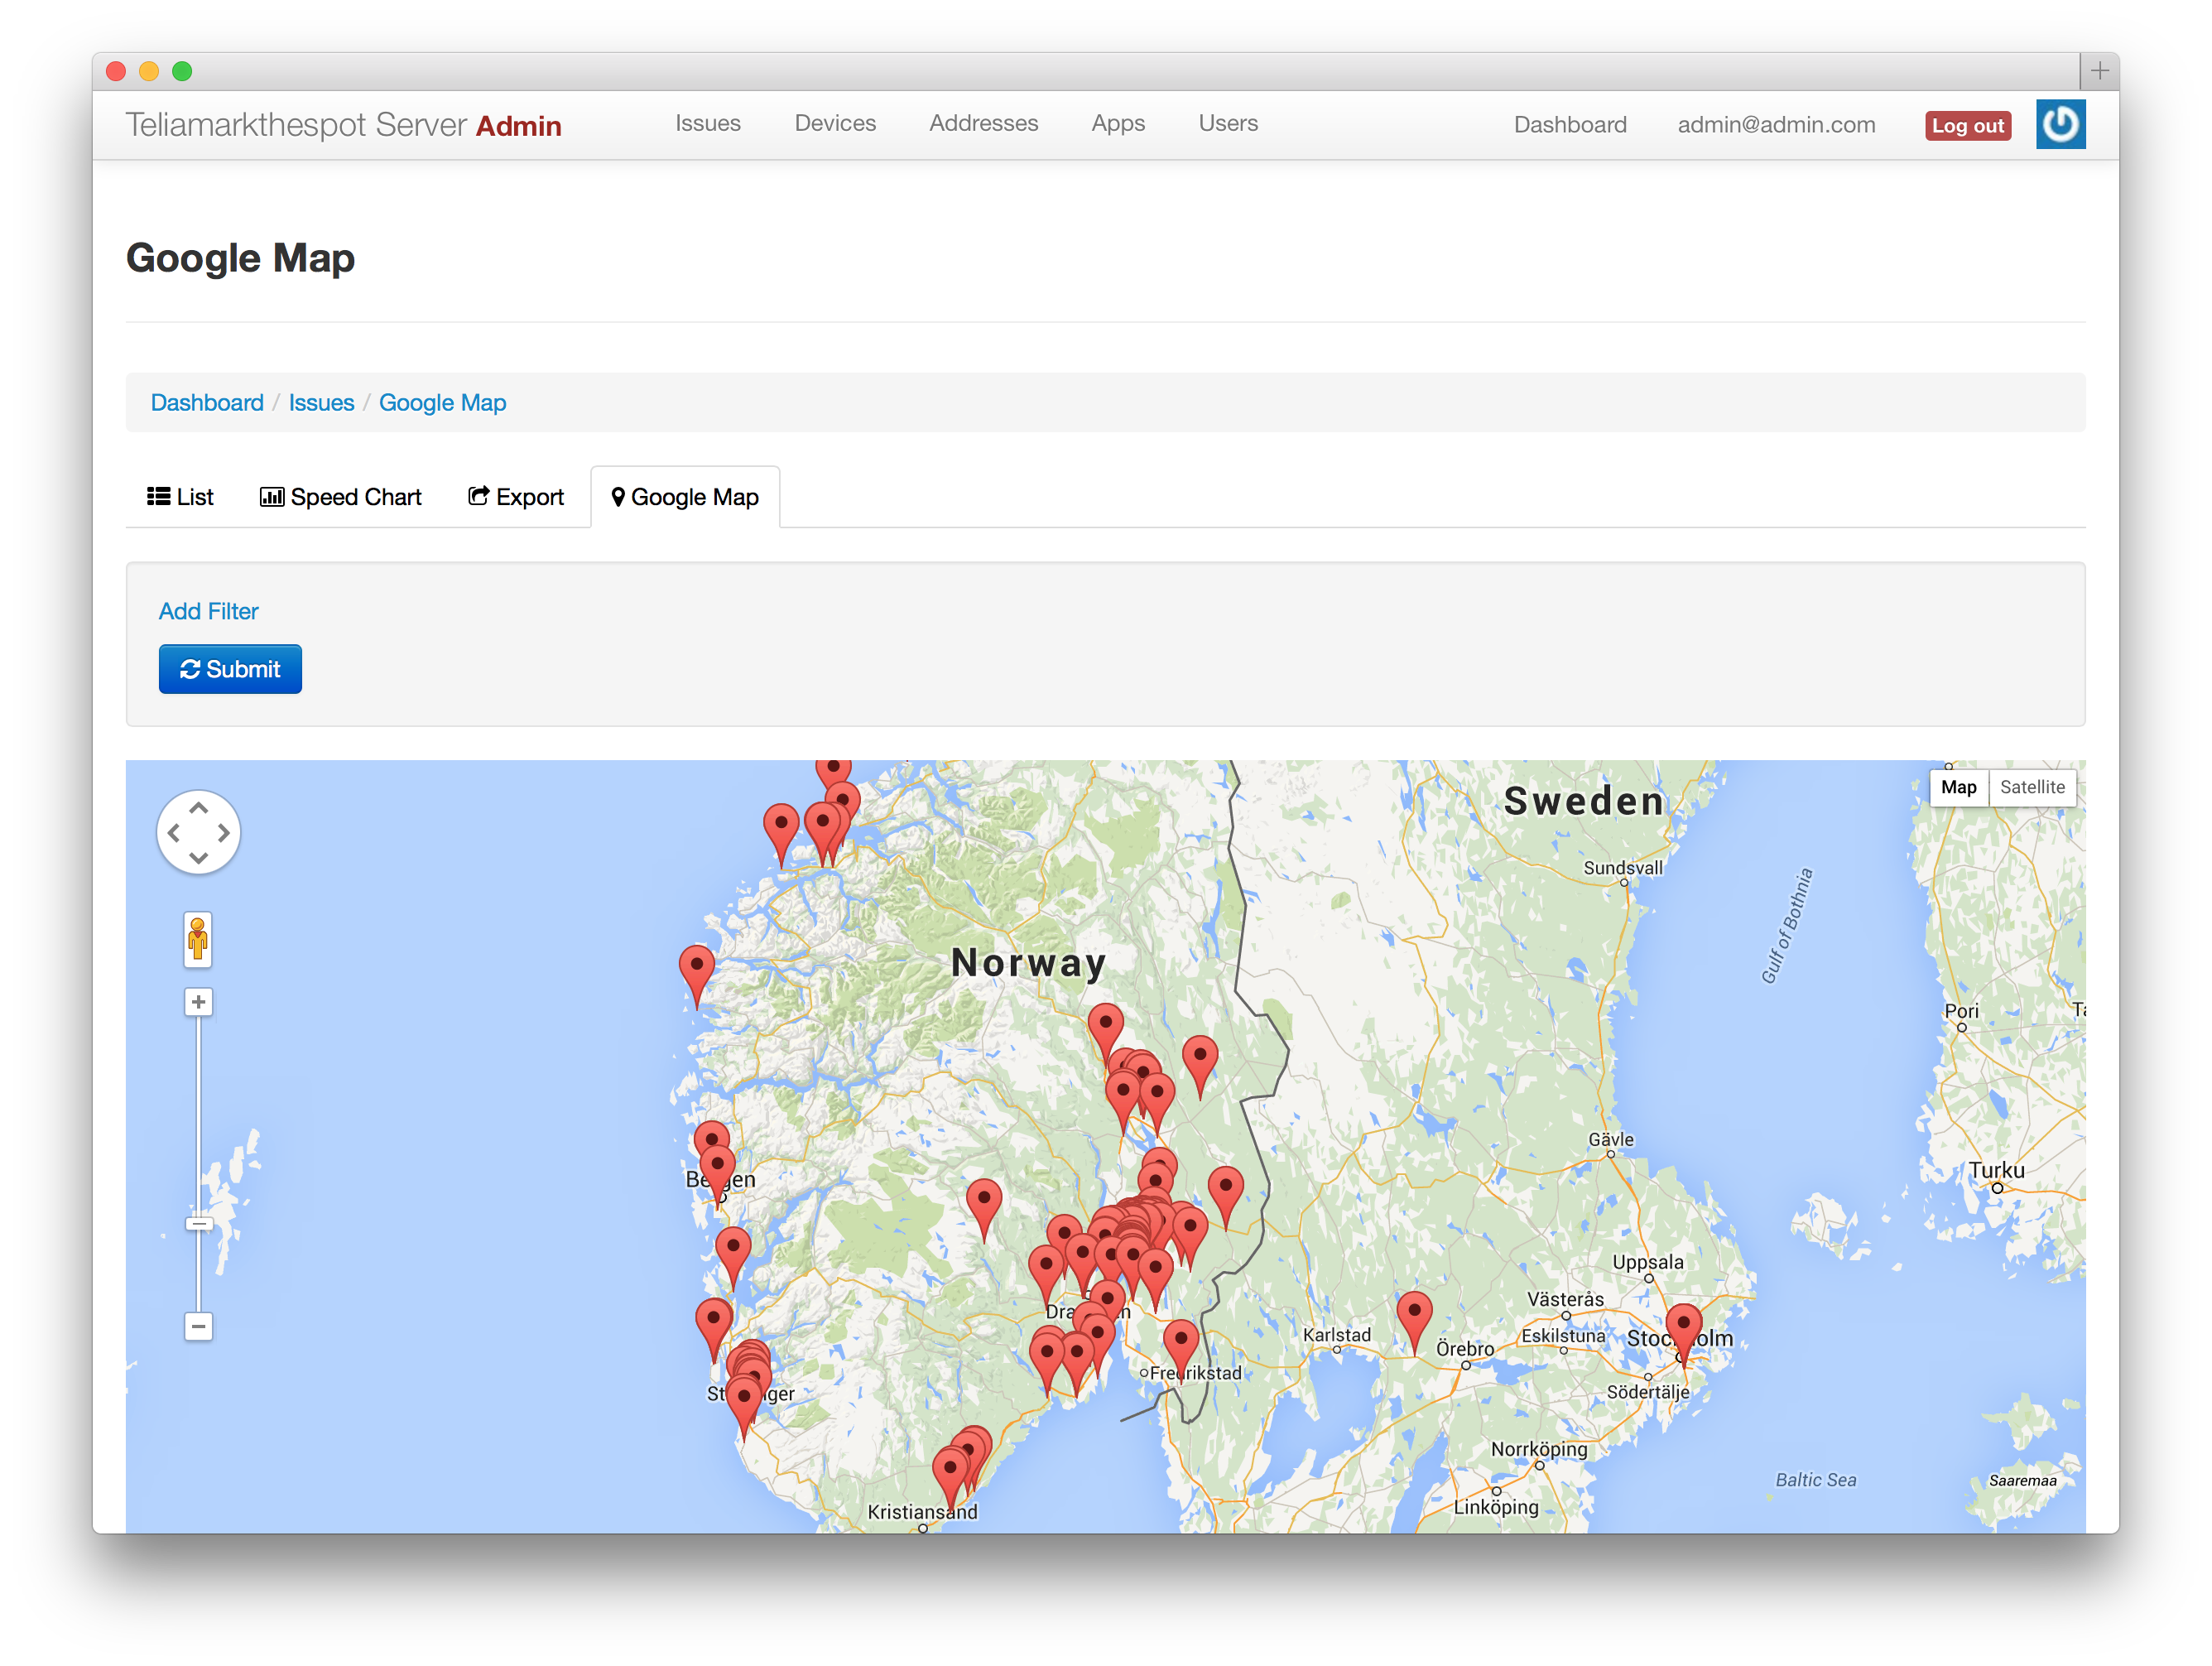Click the new tab plus button

point(2099,71)
